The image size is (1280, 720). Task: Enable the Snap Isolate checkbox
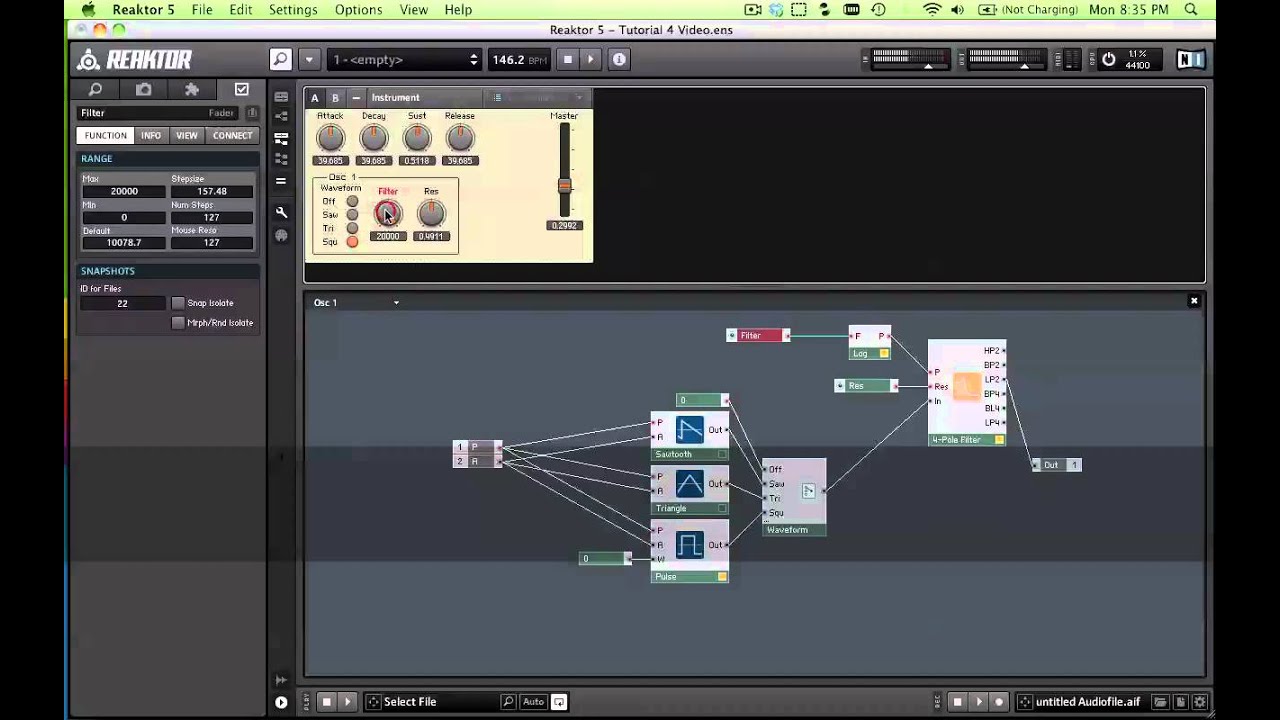tap(178, 303)
